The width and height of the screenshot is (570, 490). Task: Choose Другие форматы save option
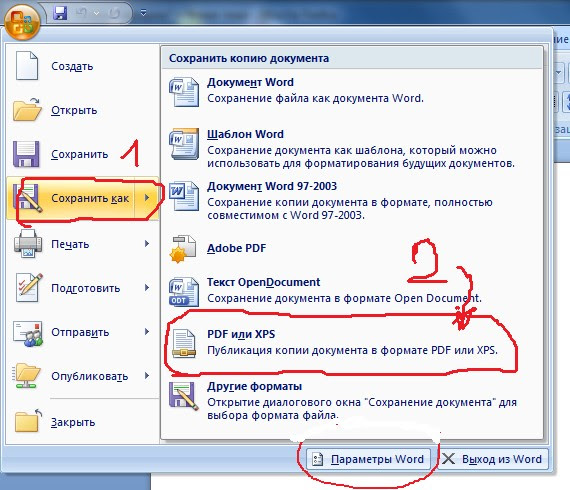[x=352, y=400]
